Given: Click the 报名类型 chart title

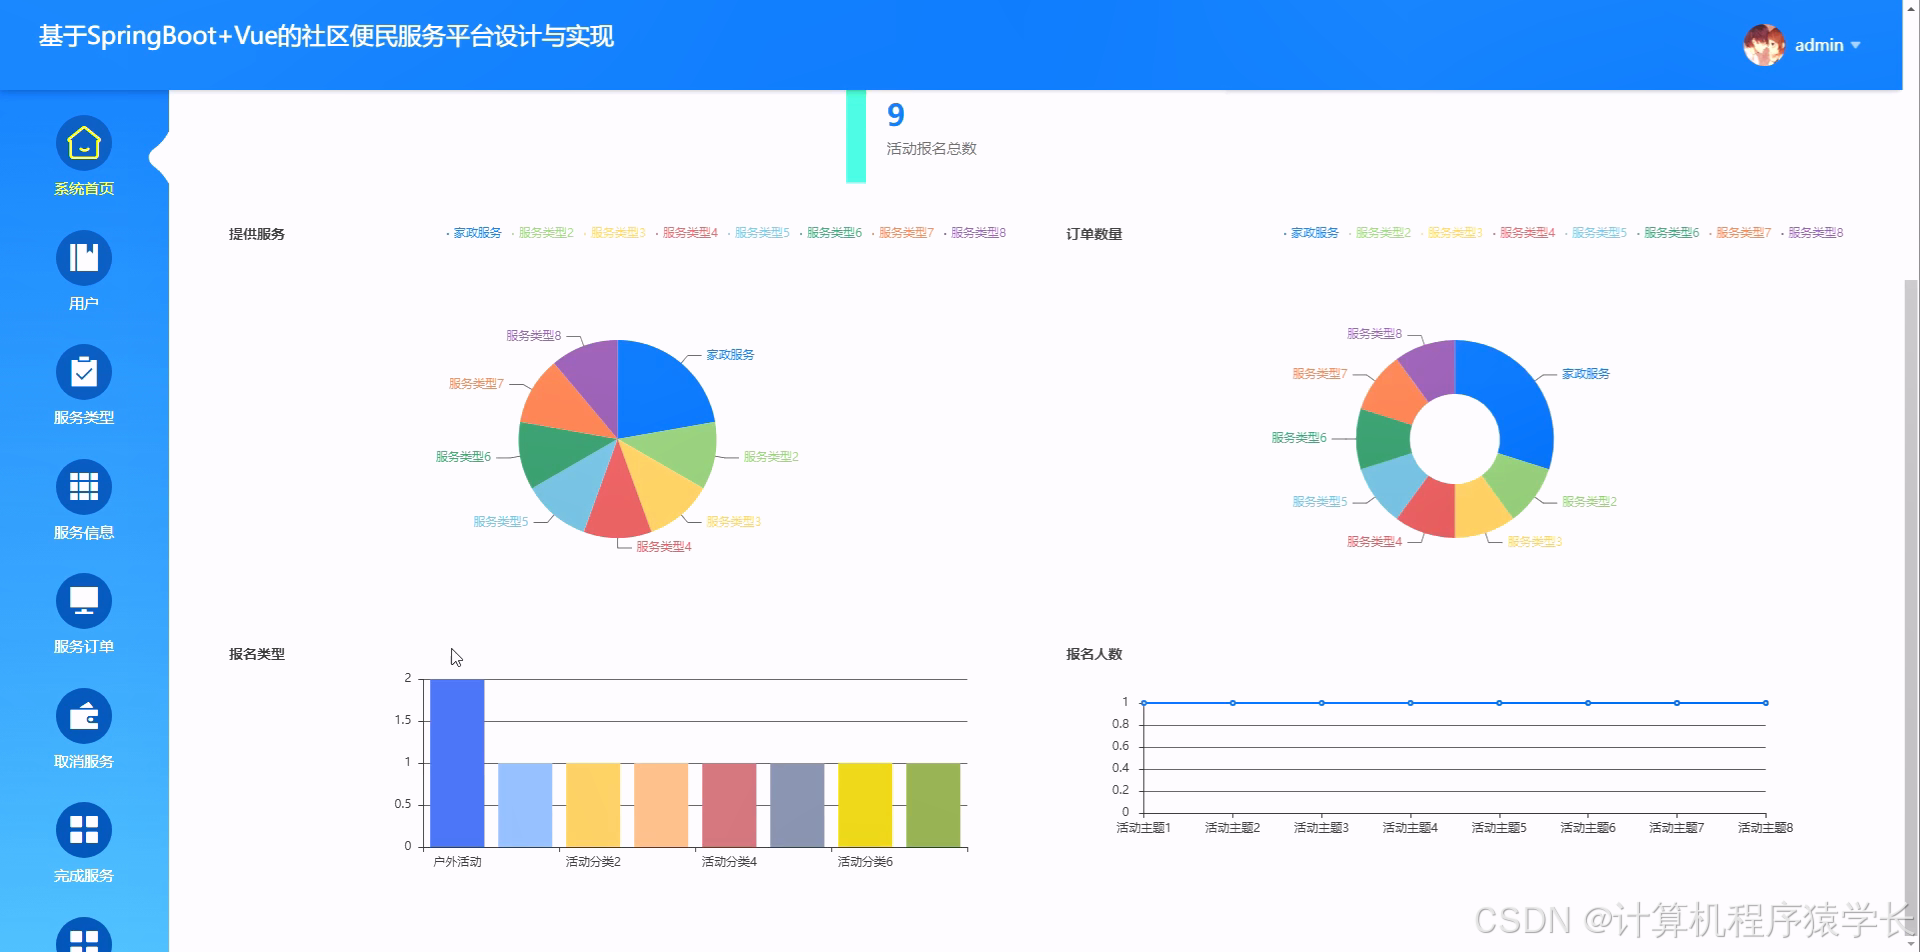Looking at the screenshot, I should click(x=257, y=654).
